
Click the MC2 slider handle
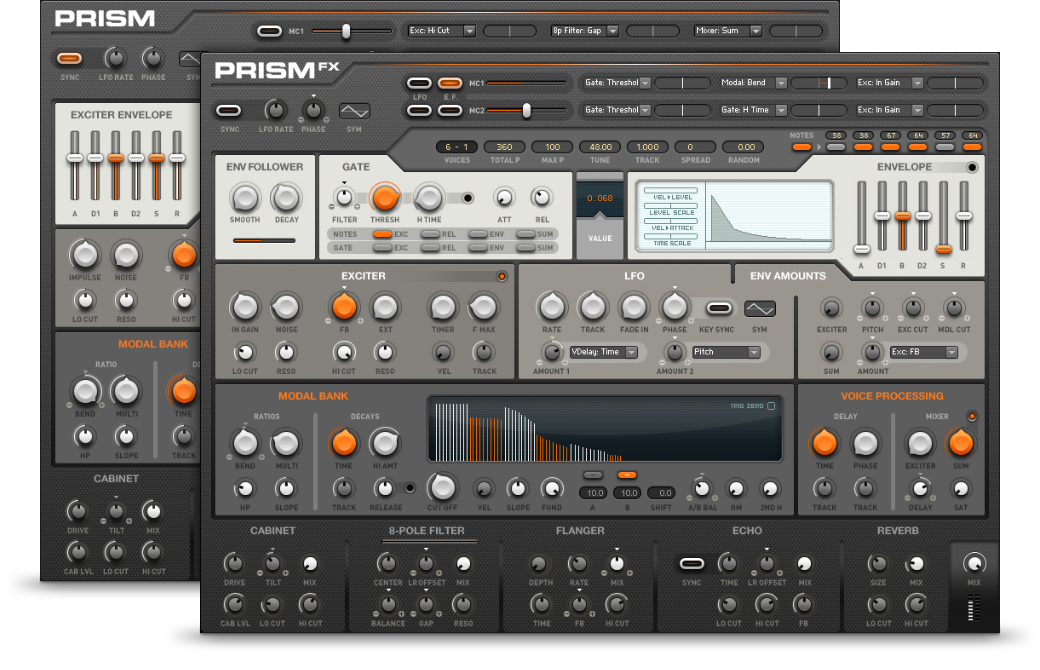pos(527,110)
